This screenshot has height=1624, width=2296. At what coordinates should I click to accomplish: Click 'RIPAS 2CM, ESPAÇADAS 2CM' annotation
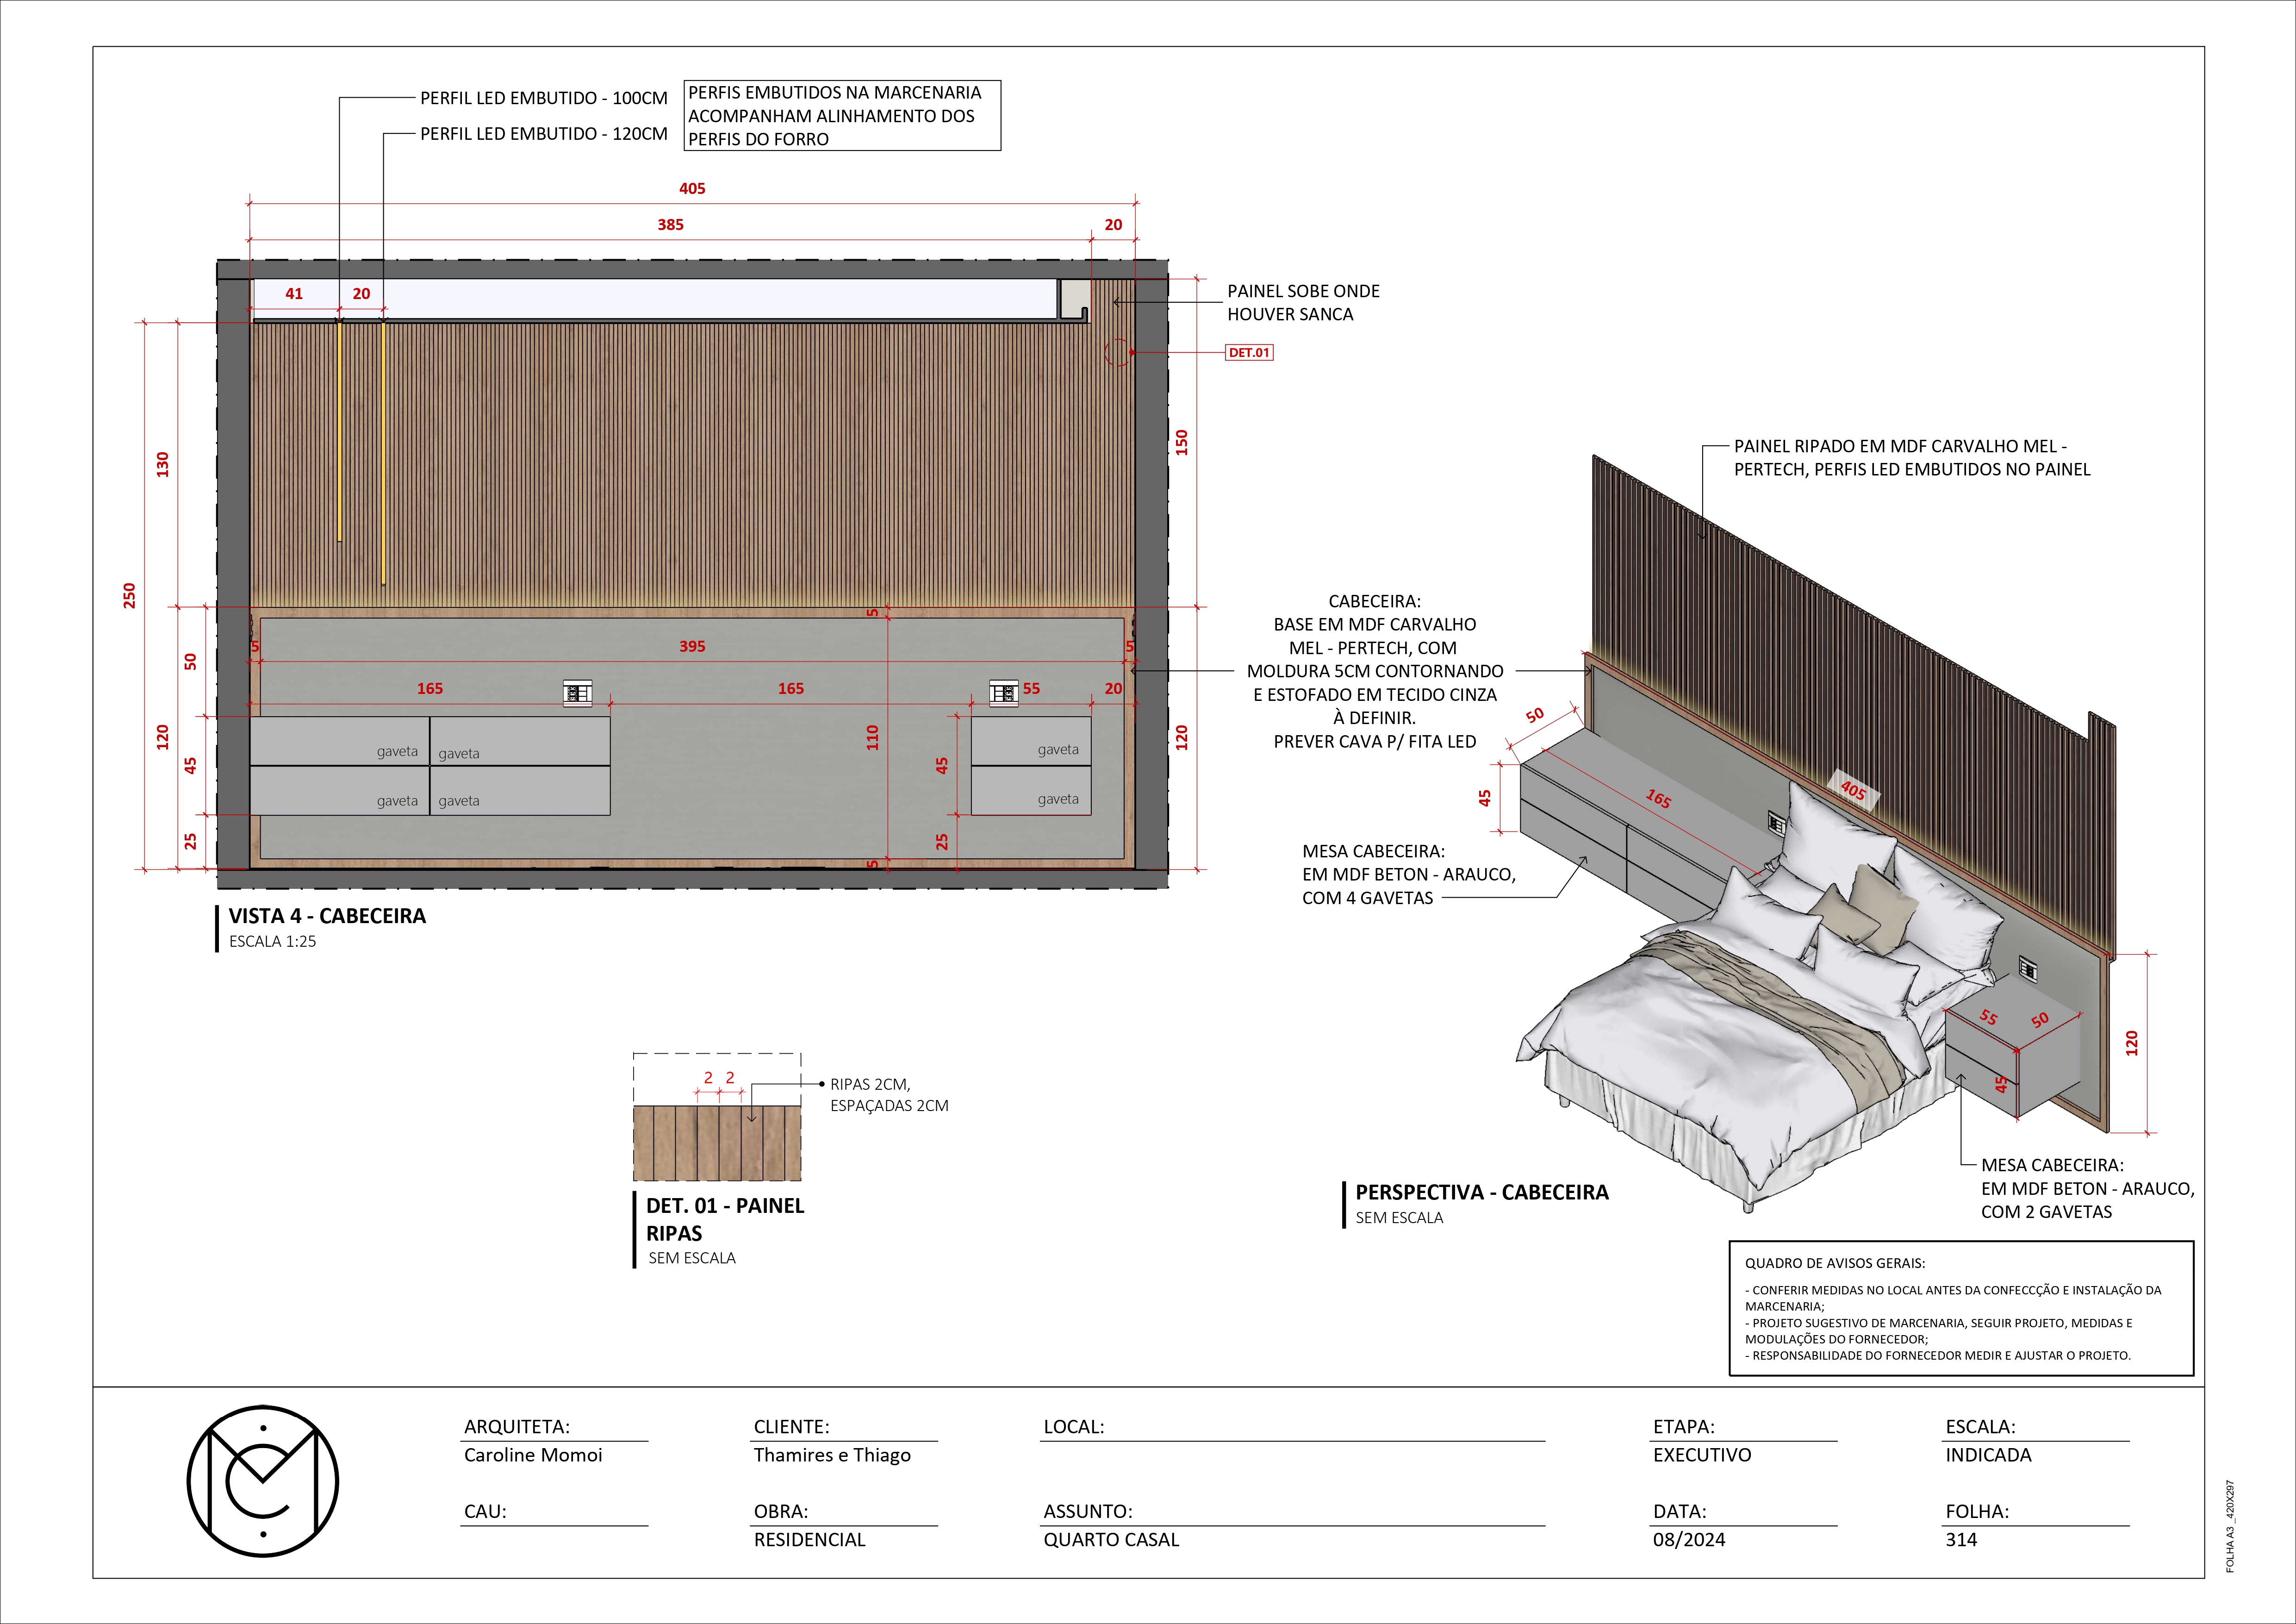tap(889, 1094)
